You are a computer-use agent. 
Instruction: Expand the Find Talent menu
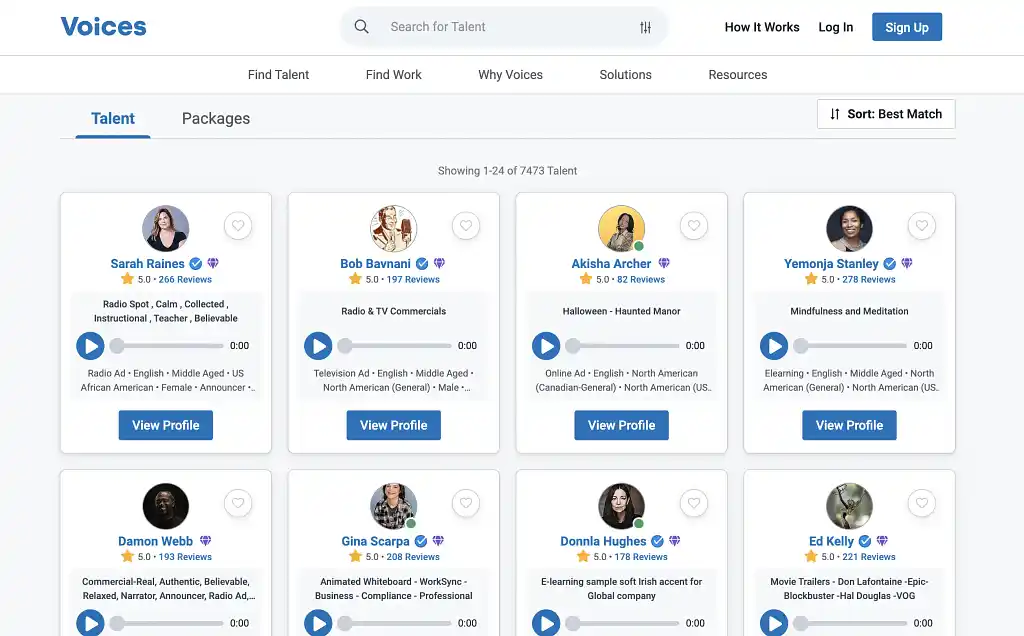278,75
